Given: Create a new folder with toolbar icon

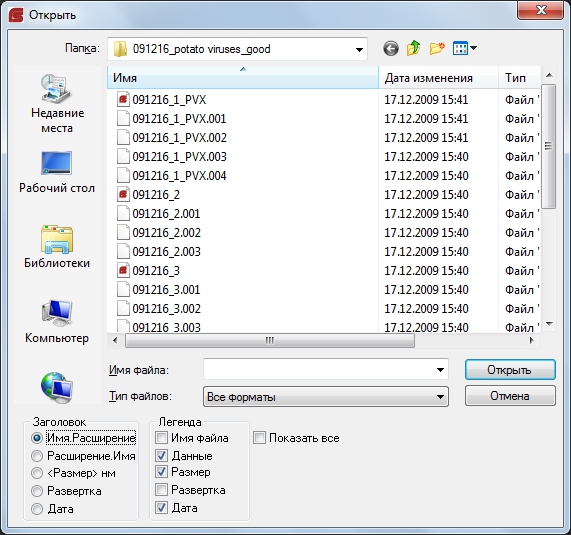Looking at the screenshot, I should pos(437,48).
